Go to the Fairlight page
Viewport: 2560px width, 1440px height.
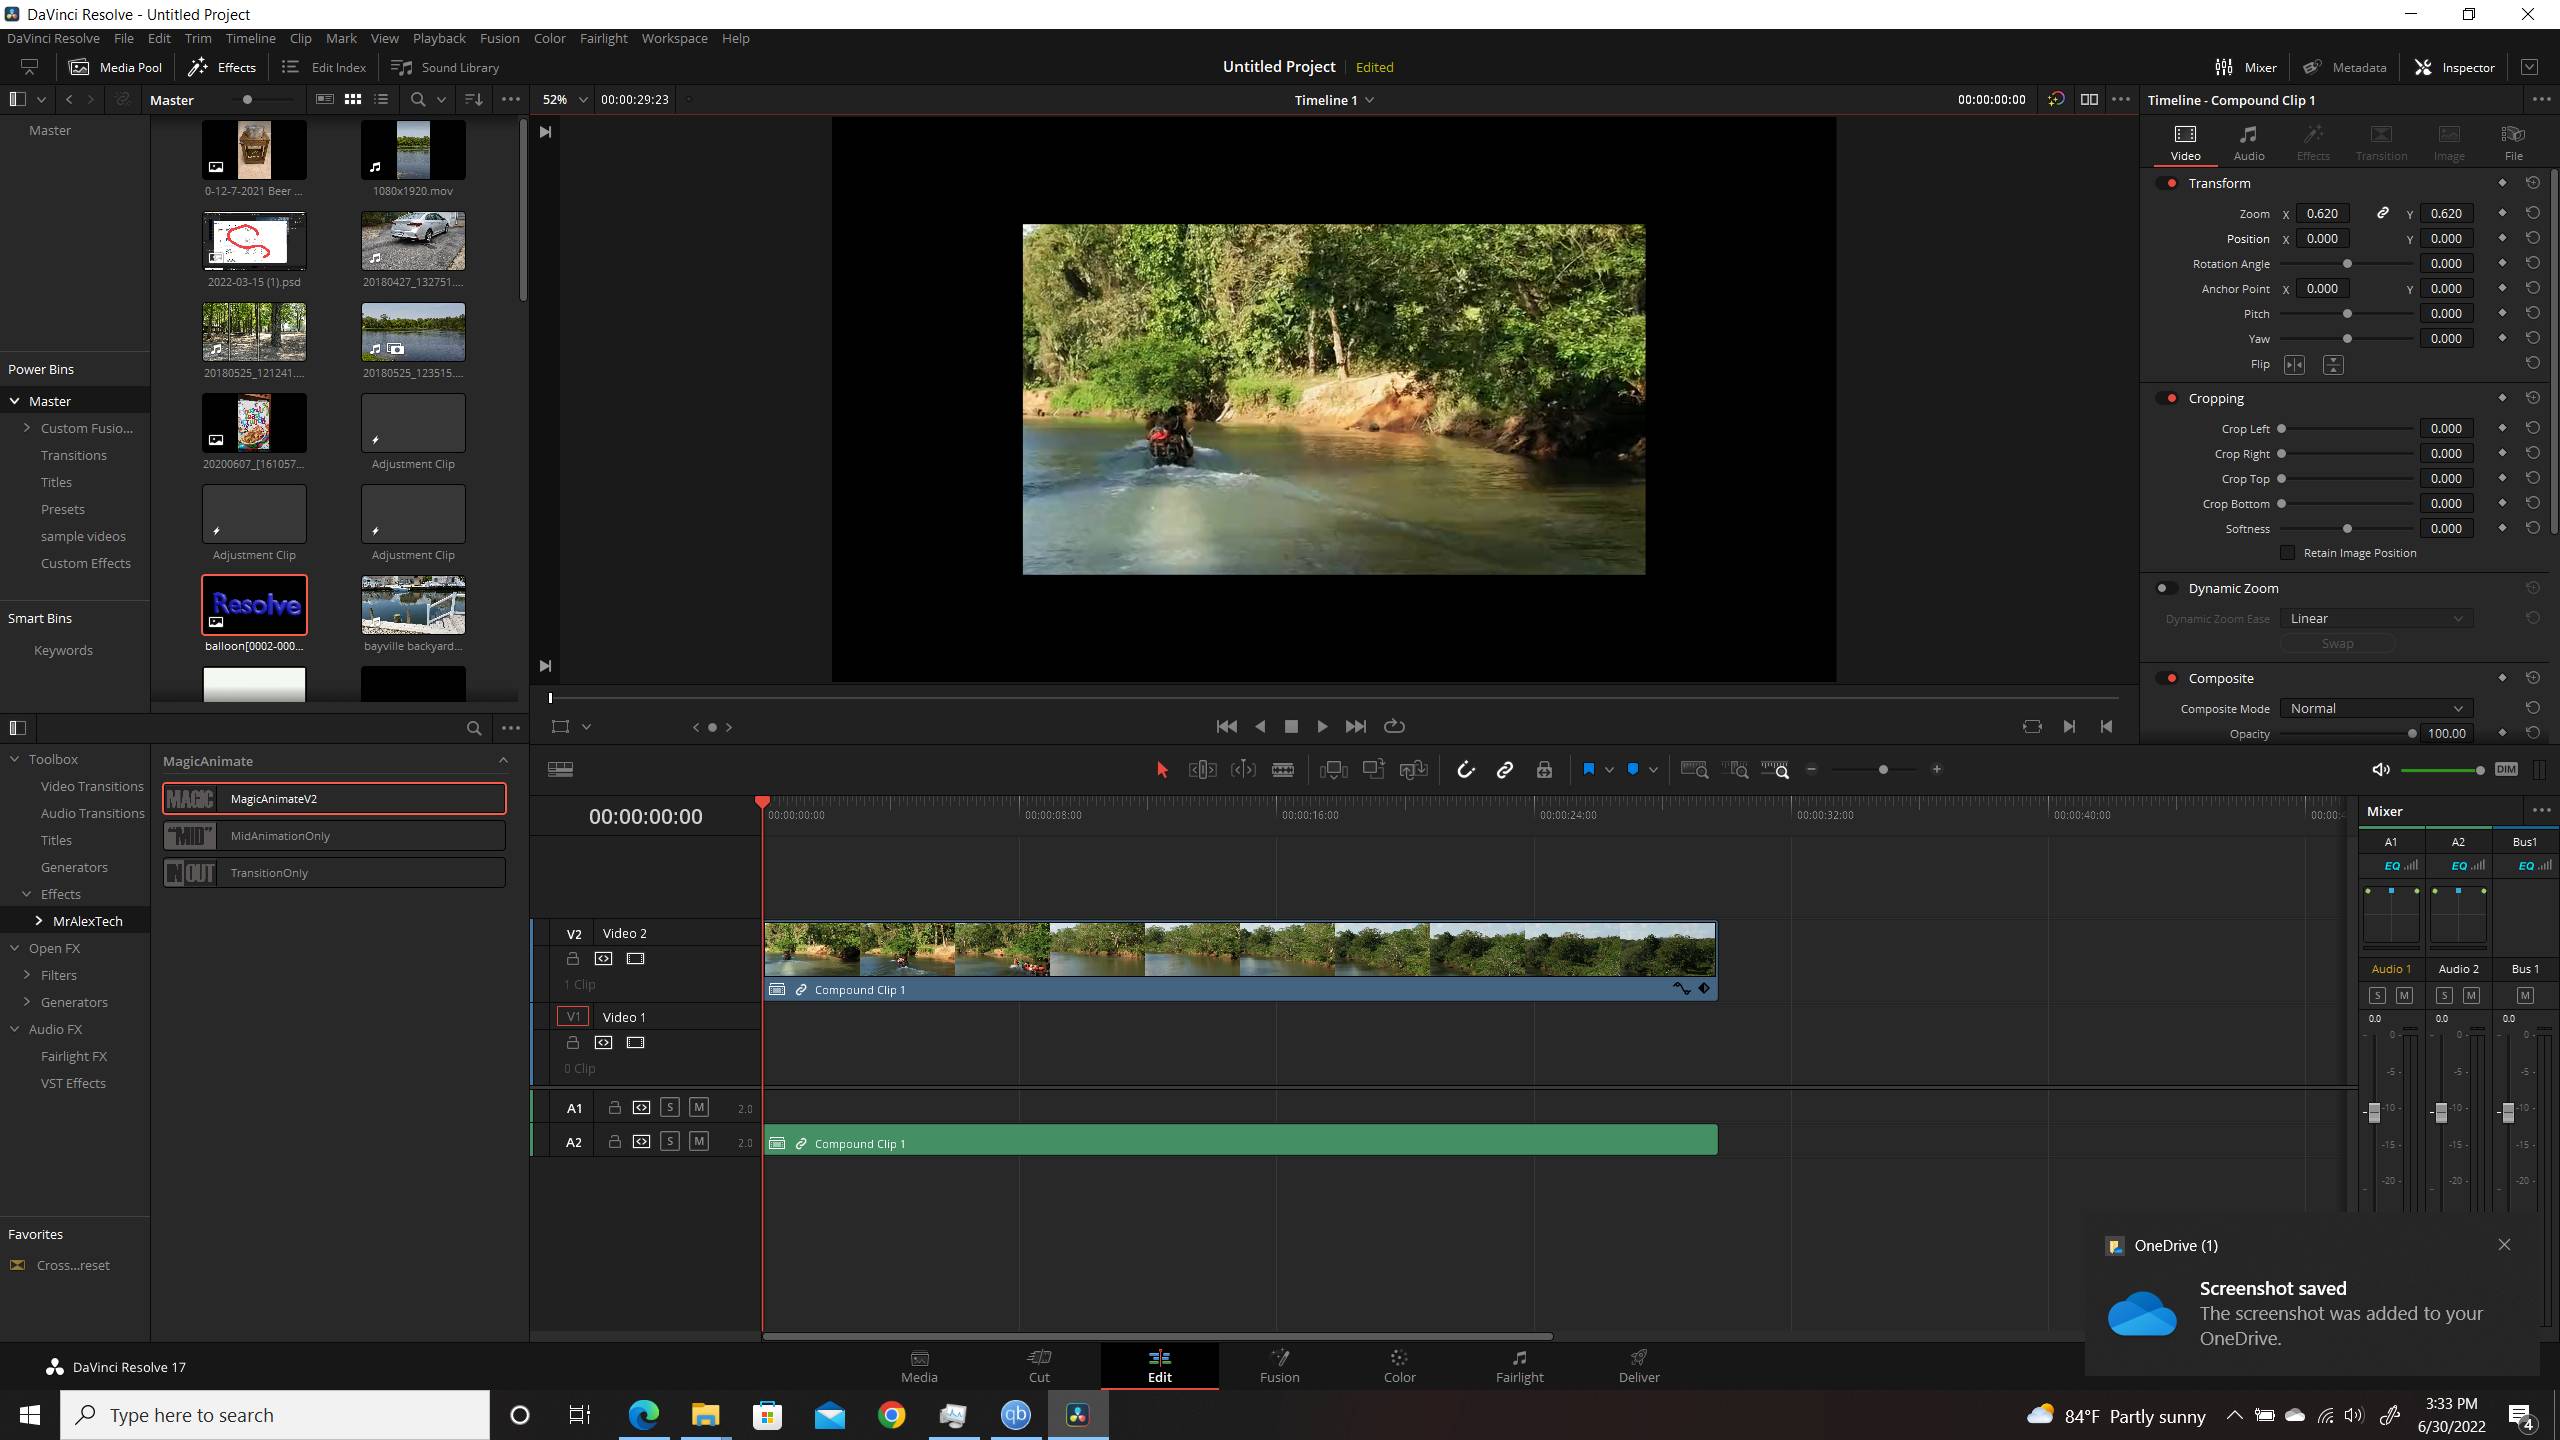[x=1519, y=1365]
